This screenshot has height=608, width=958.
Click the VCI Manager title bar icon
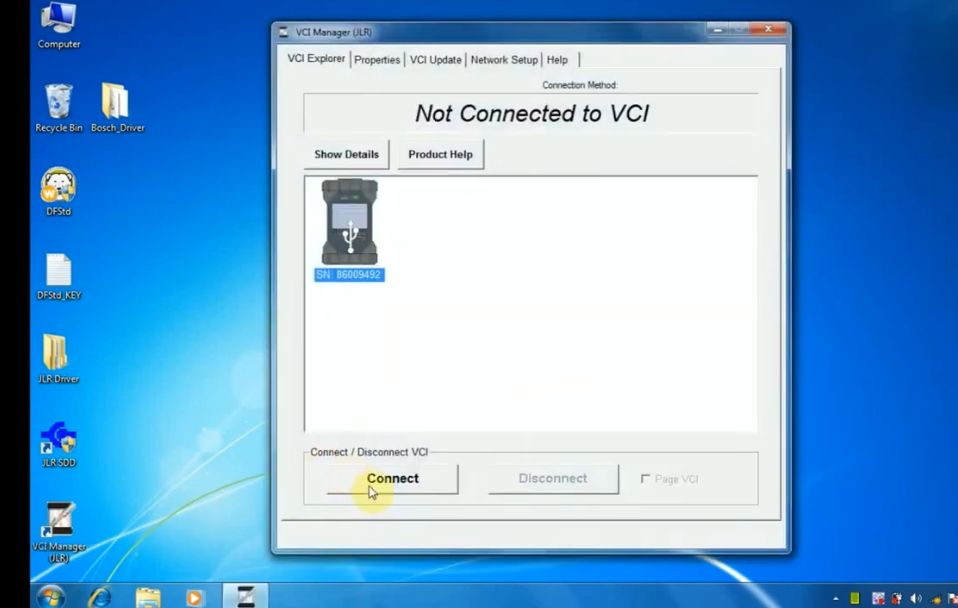pyautogui.click(x=283, y=32)
